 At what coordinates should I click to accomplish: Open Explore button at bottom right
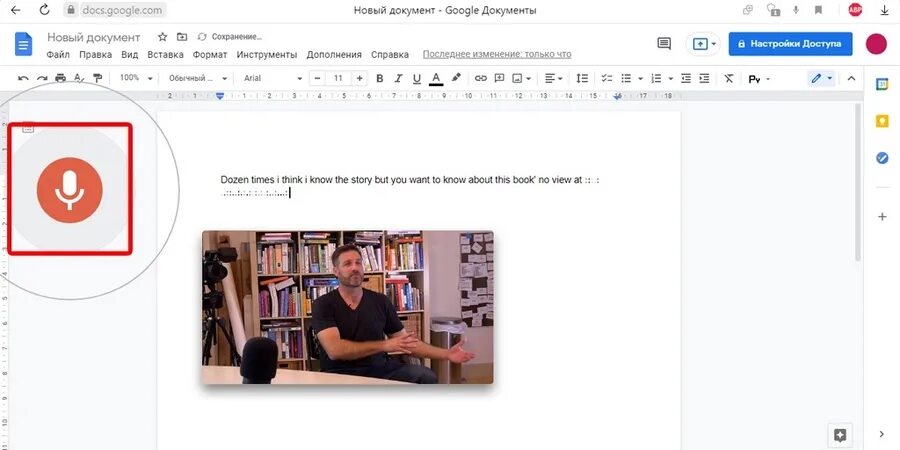840,434
